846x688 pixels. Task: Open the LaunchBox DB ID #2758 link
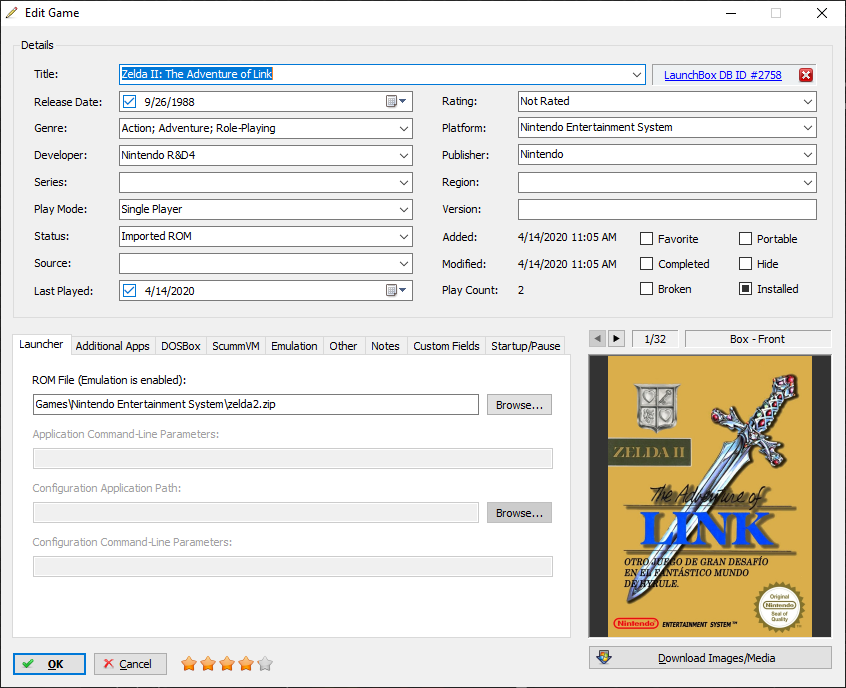tap(722, 75)
